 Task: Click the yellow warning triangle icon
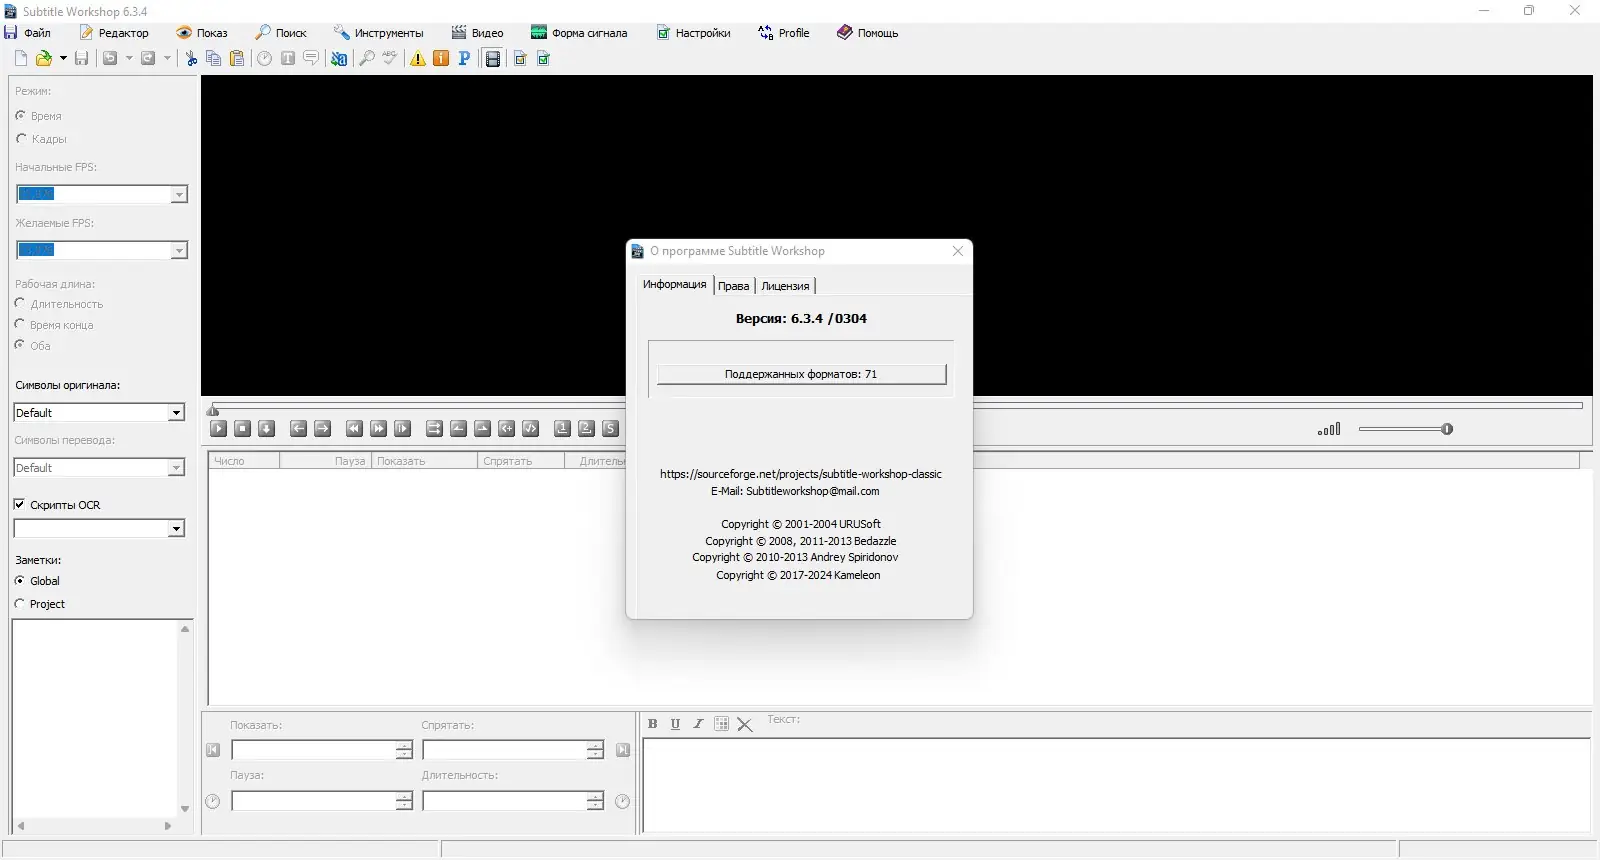(x=418, y=59)
